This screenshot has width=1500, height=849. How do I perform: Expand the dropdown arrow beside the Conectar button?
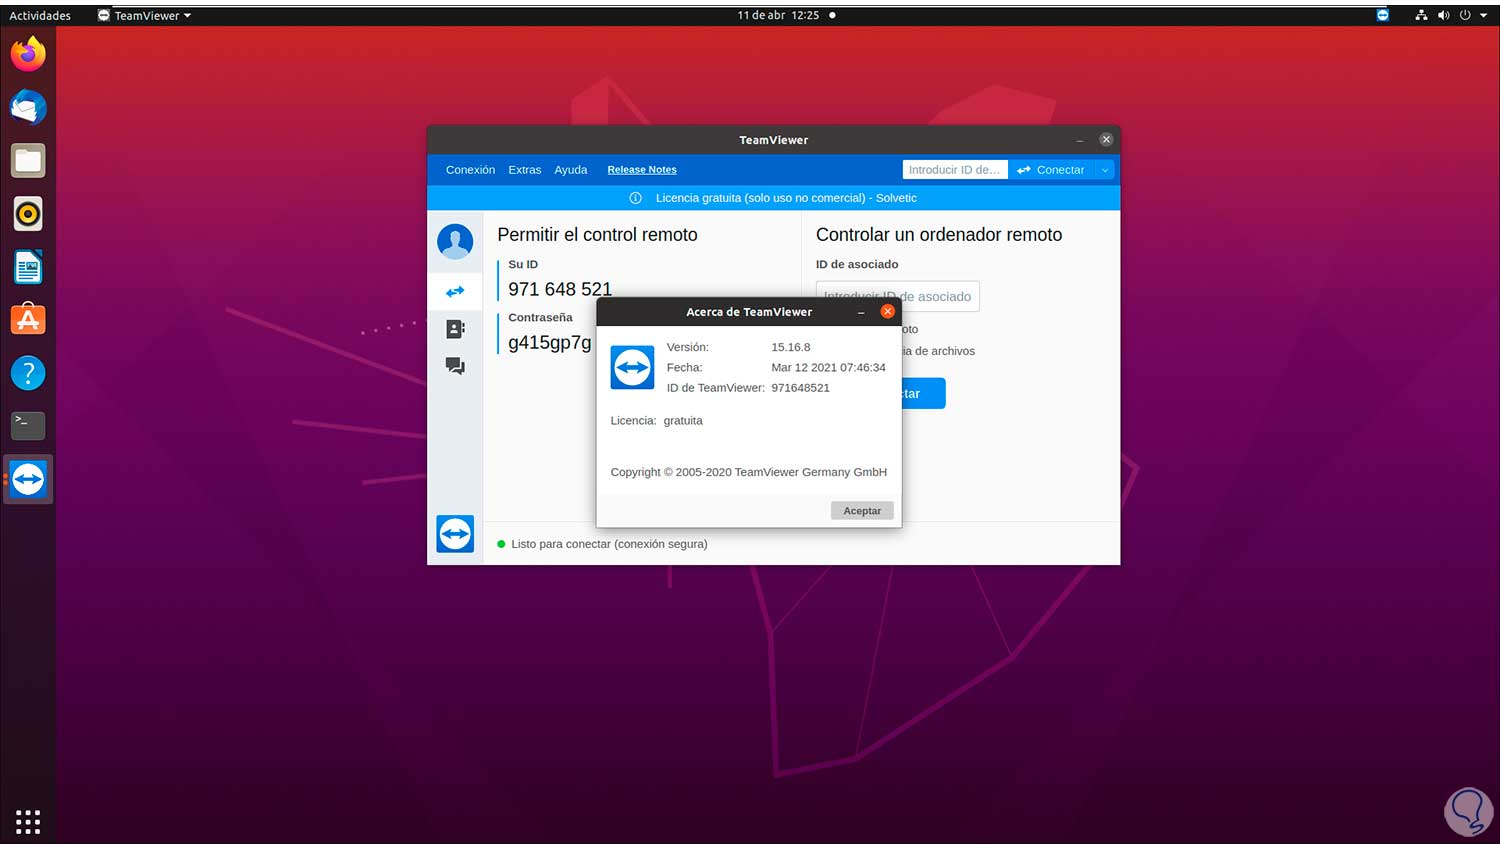(1105, 170)
